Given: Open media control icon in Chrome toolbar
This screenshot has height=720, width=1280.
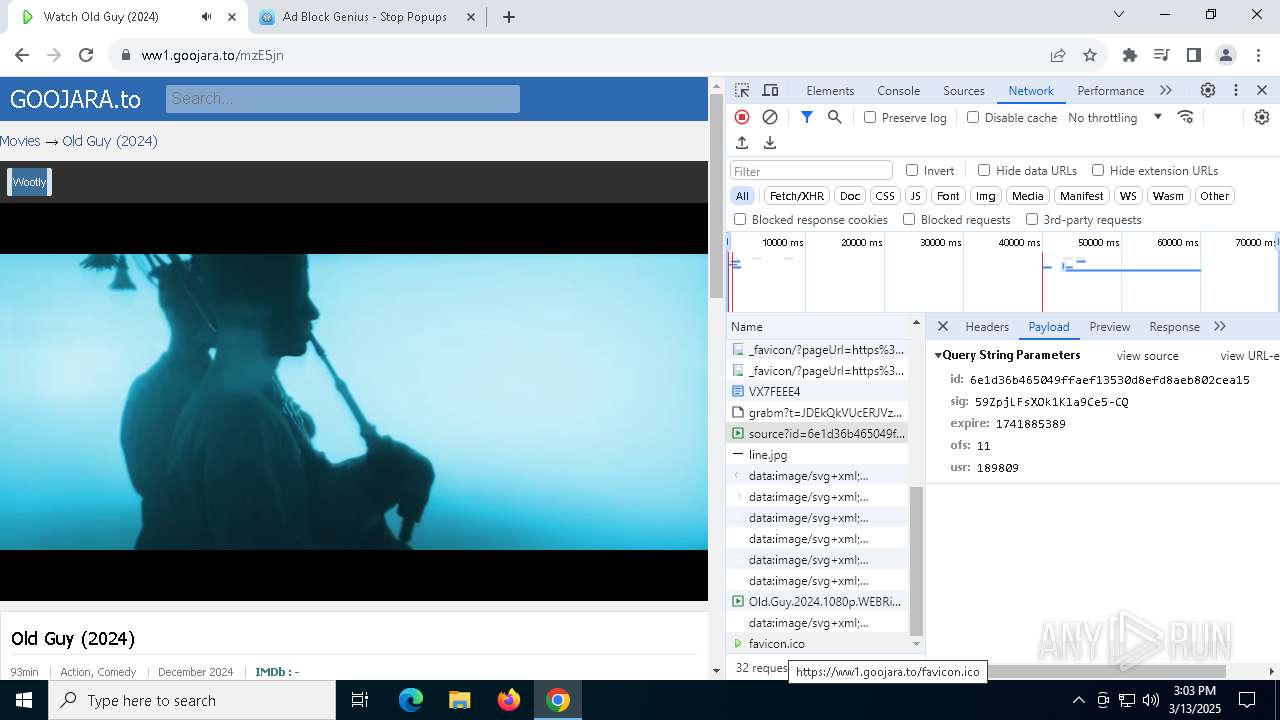Looking at the screenshot, I should pyautogui.click(x=1161, y=55).
